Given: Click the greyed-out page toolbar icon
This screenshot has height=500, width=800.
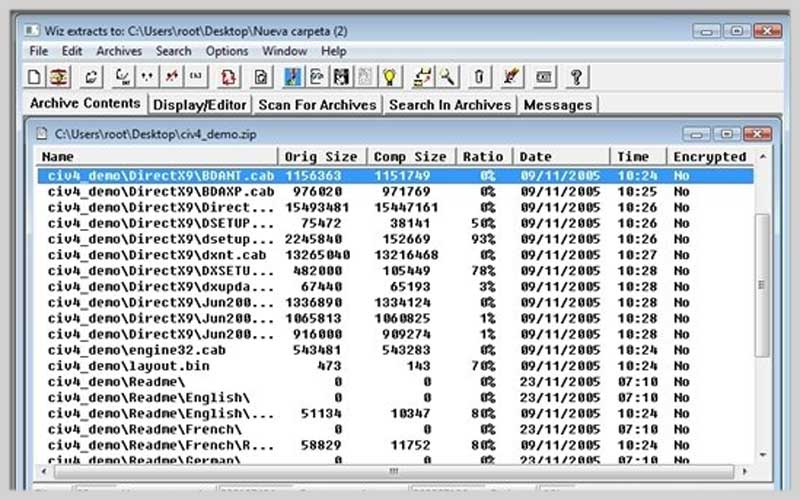Looking at the screenshot, I should point(365,77).
